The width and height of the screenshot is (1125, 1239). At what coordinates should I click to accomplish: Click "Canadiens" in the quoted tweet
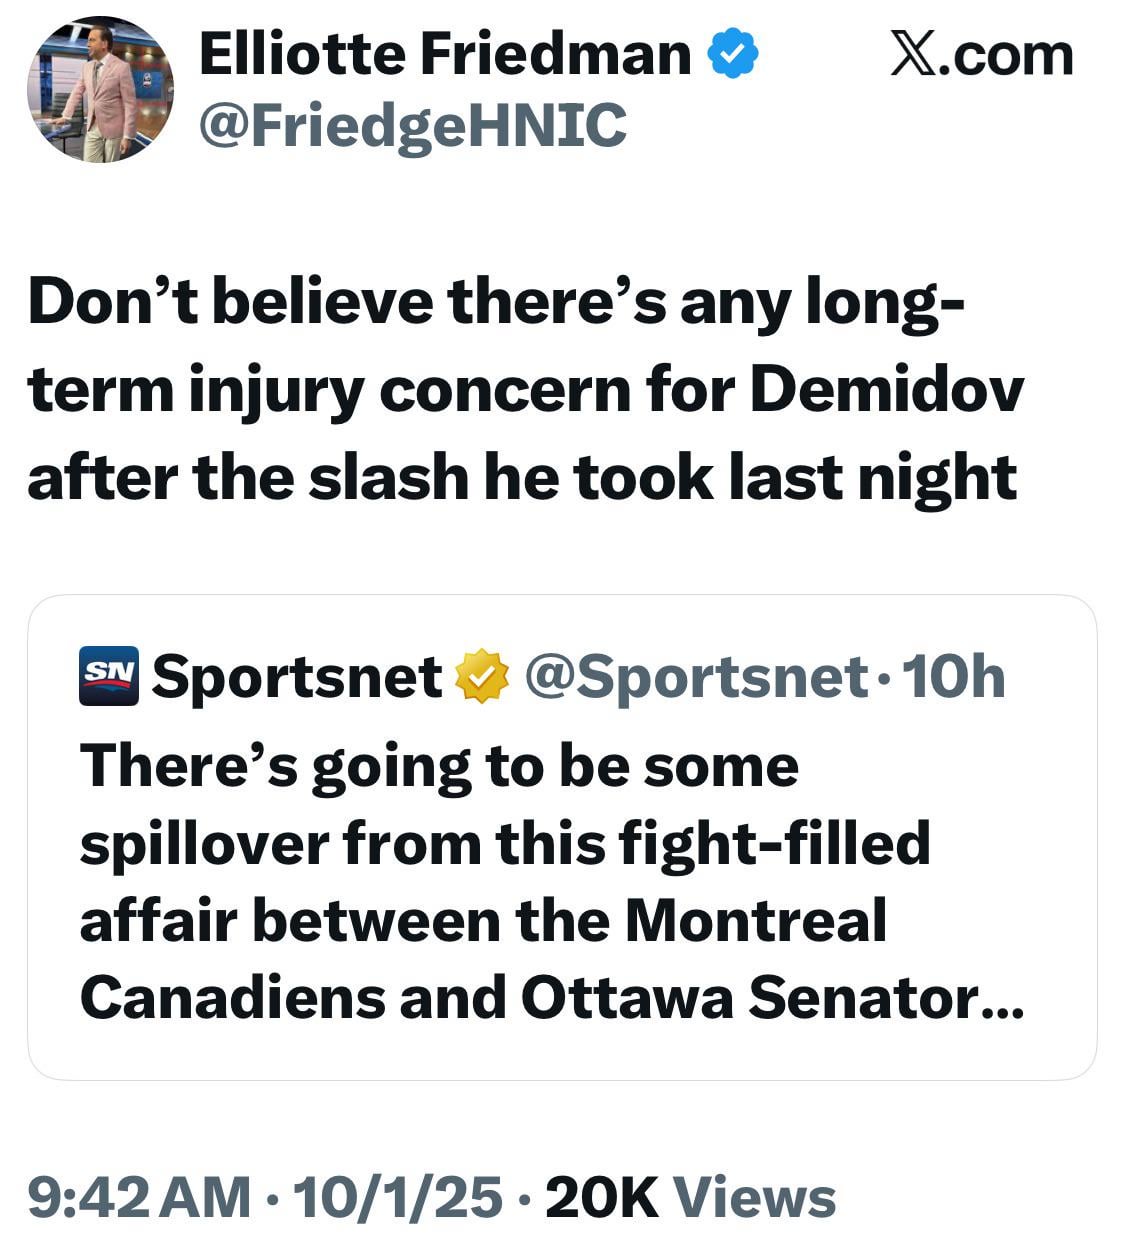point(232,997)
